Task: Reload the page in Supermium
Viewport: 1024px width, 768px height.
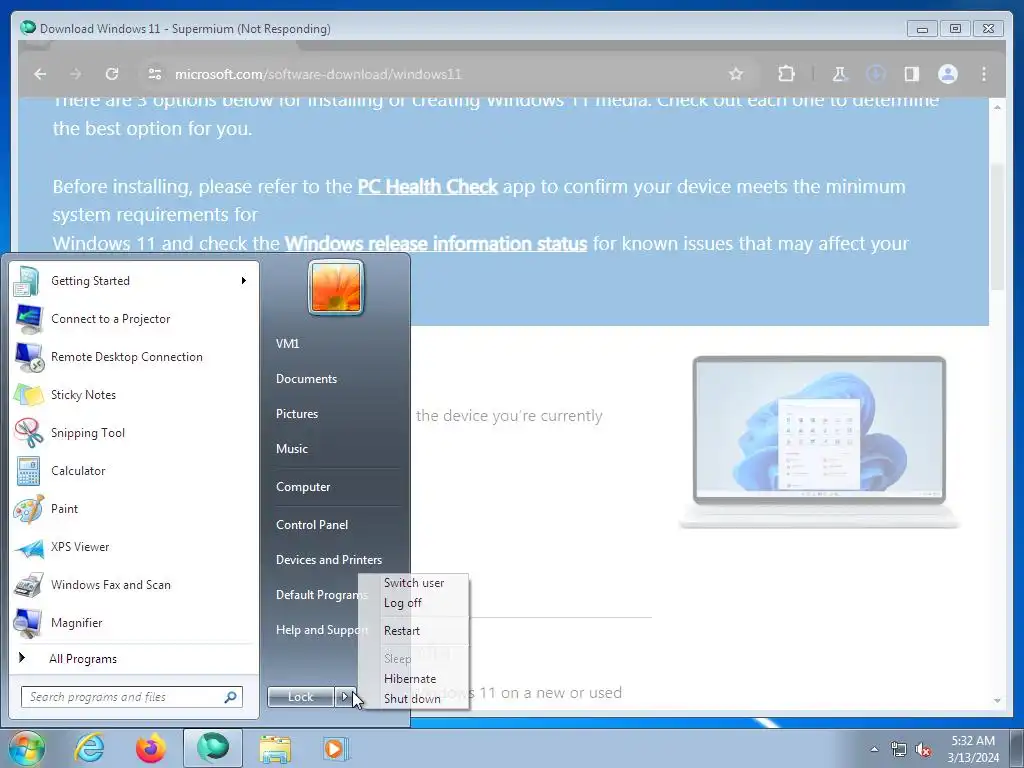Action: click(x=112, y=74)
